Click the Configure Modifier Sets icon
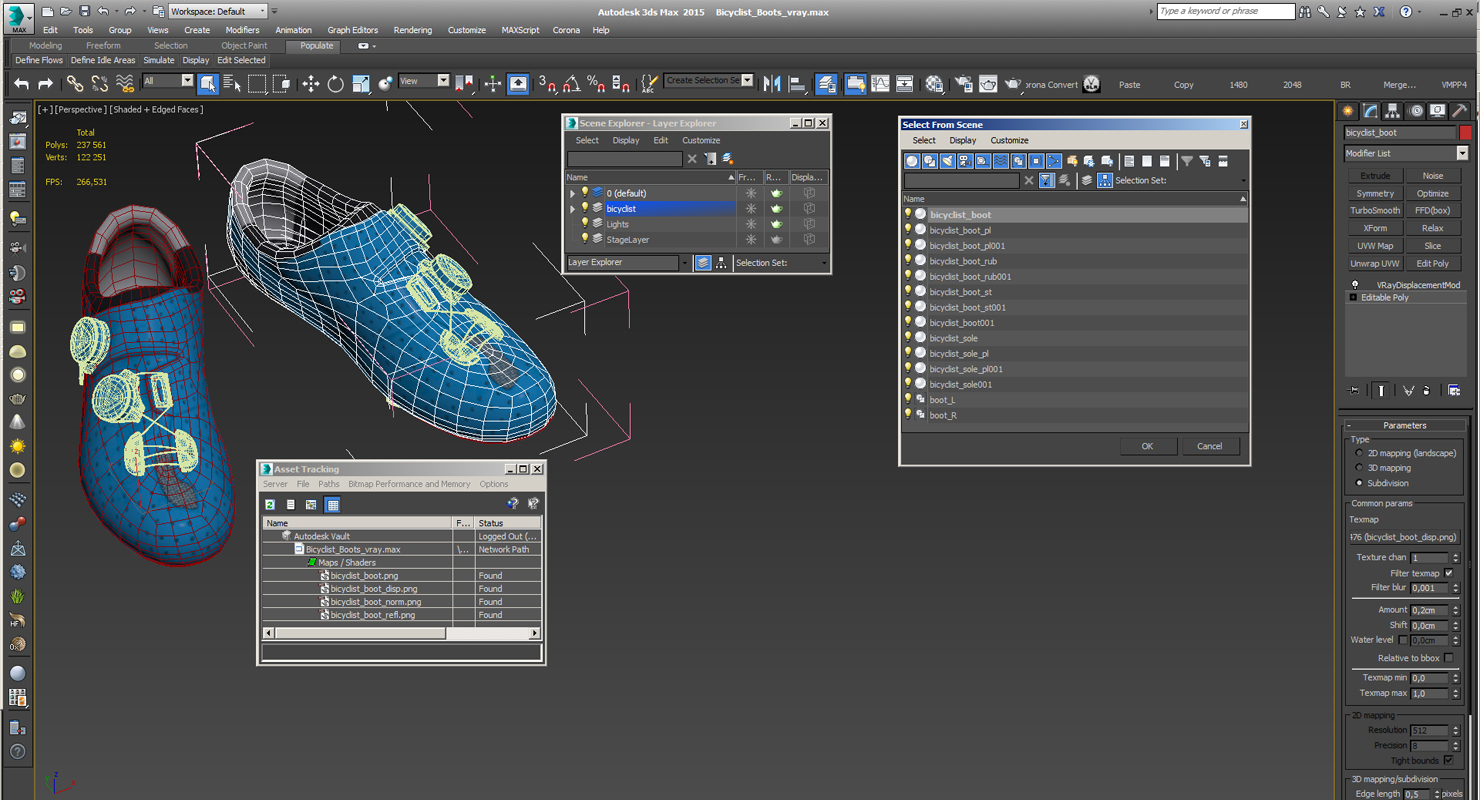The image size is (1480, 800). (1454, 391)
